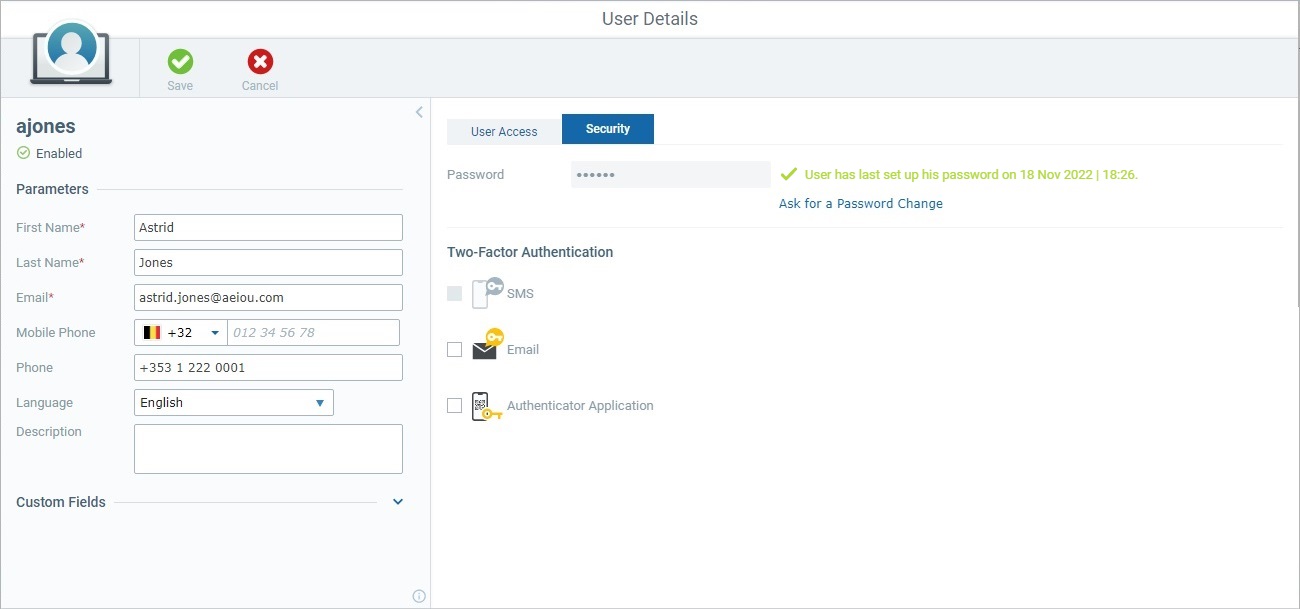1300x609 pixels.
Task: Click the Last Name field
Action: [268, 262]
